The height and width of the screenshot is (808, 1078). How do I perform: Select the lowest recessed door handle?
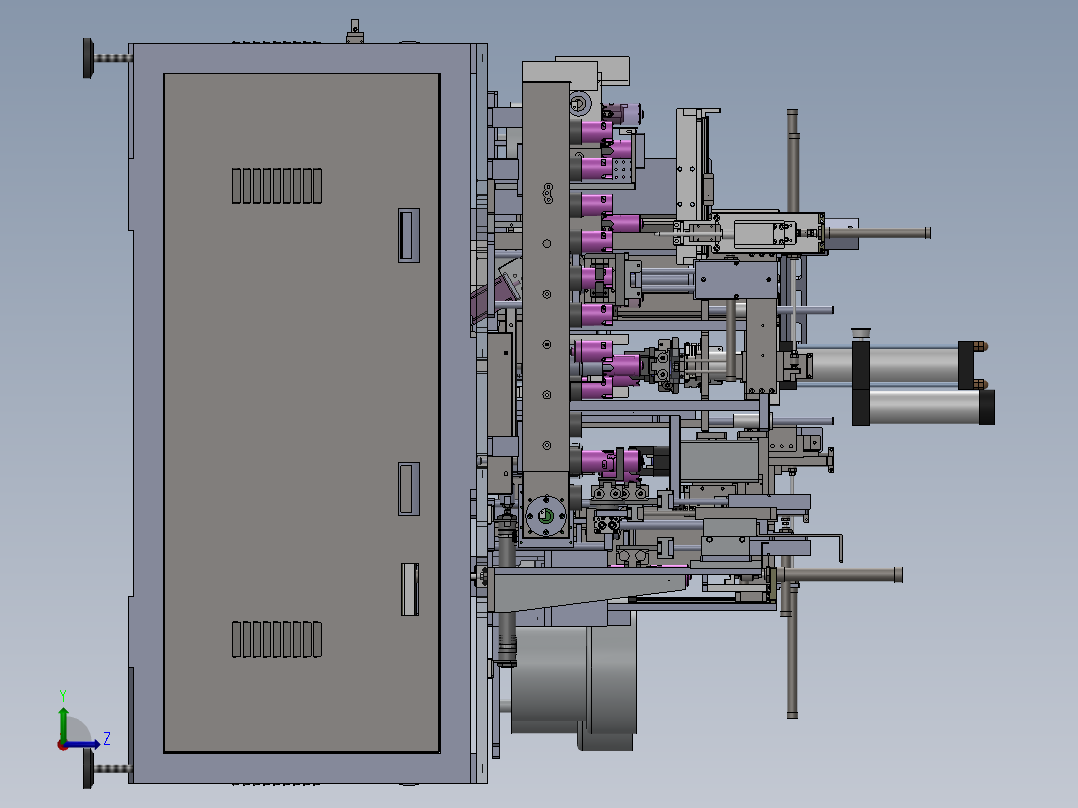click(410, 589)
